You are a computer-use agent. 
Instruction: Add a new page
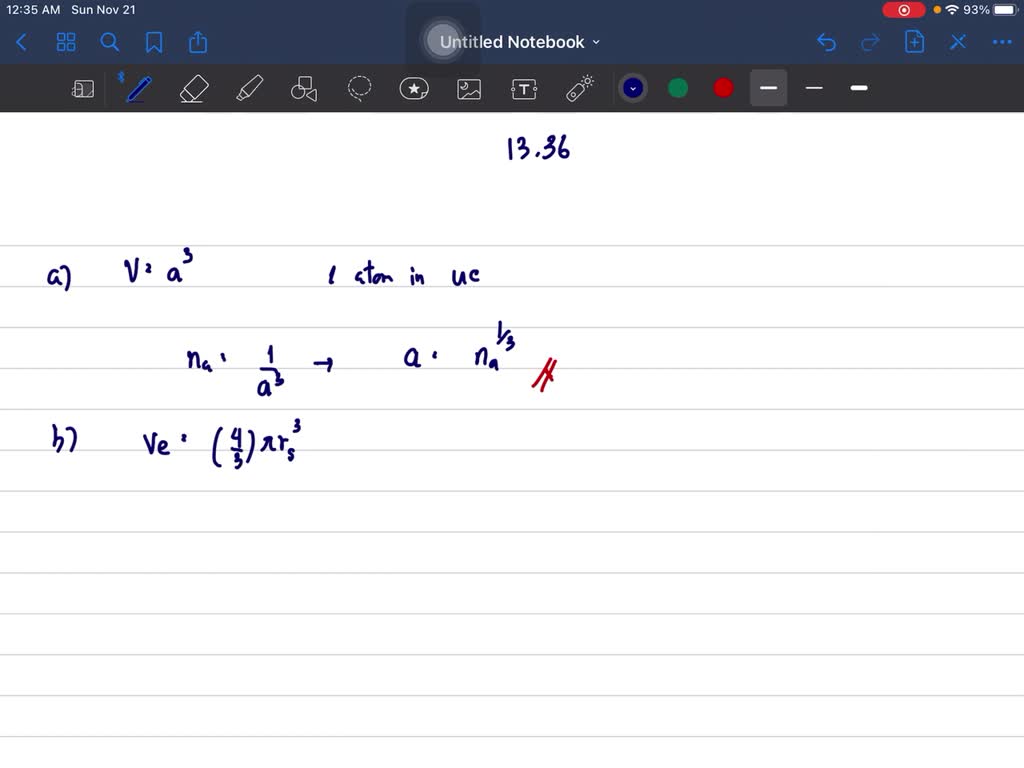click(914, 42)
